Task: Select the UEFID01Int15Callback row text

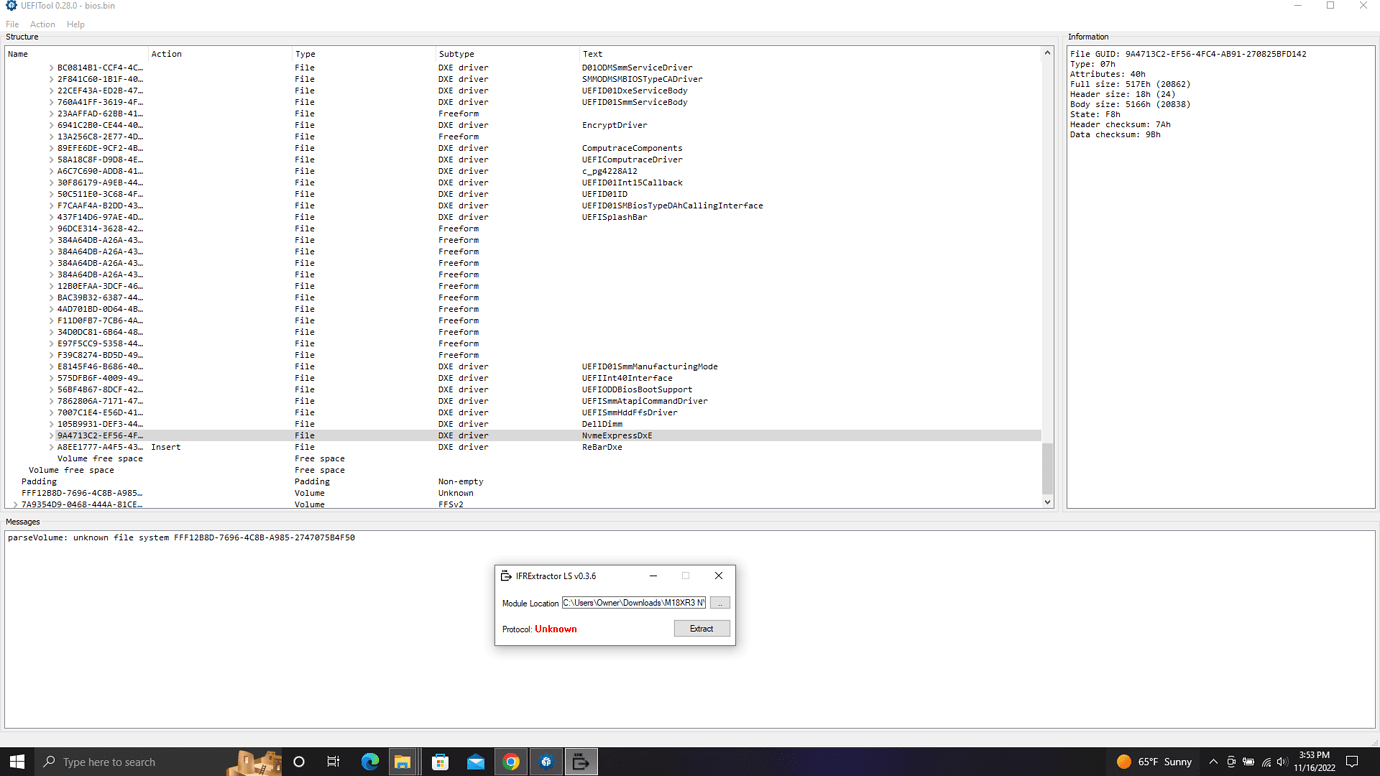Action: tap(632, 183)
